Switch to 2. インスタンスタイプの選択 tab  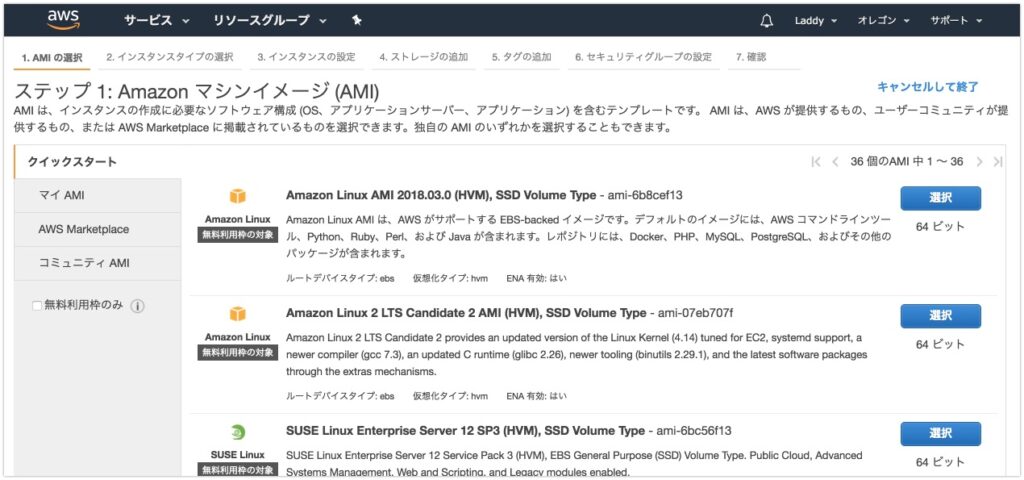[x=170, y=57]
